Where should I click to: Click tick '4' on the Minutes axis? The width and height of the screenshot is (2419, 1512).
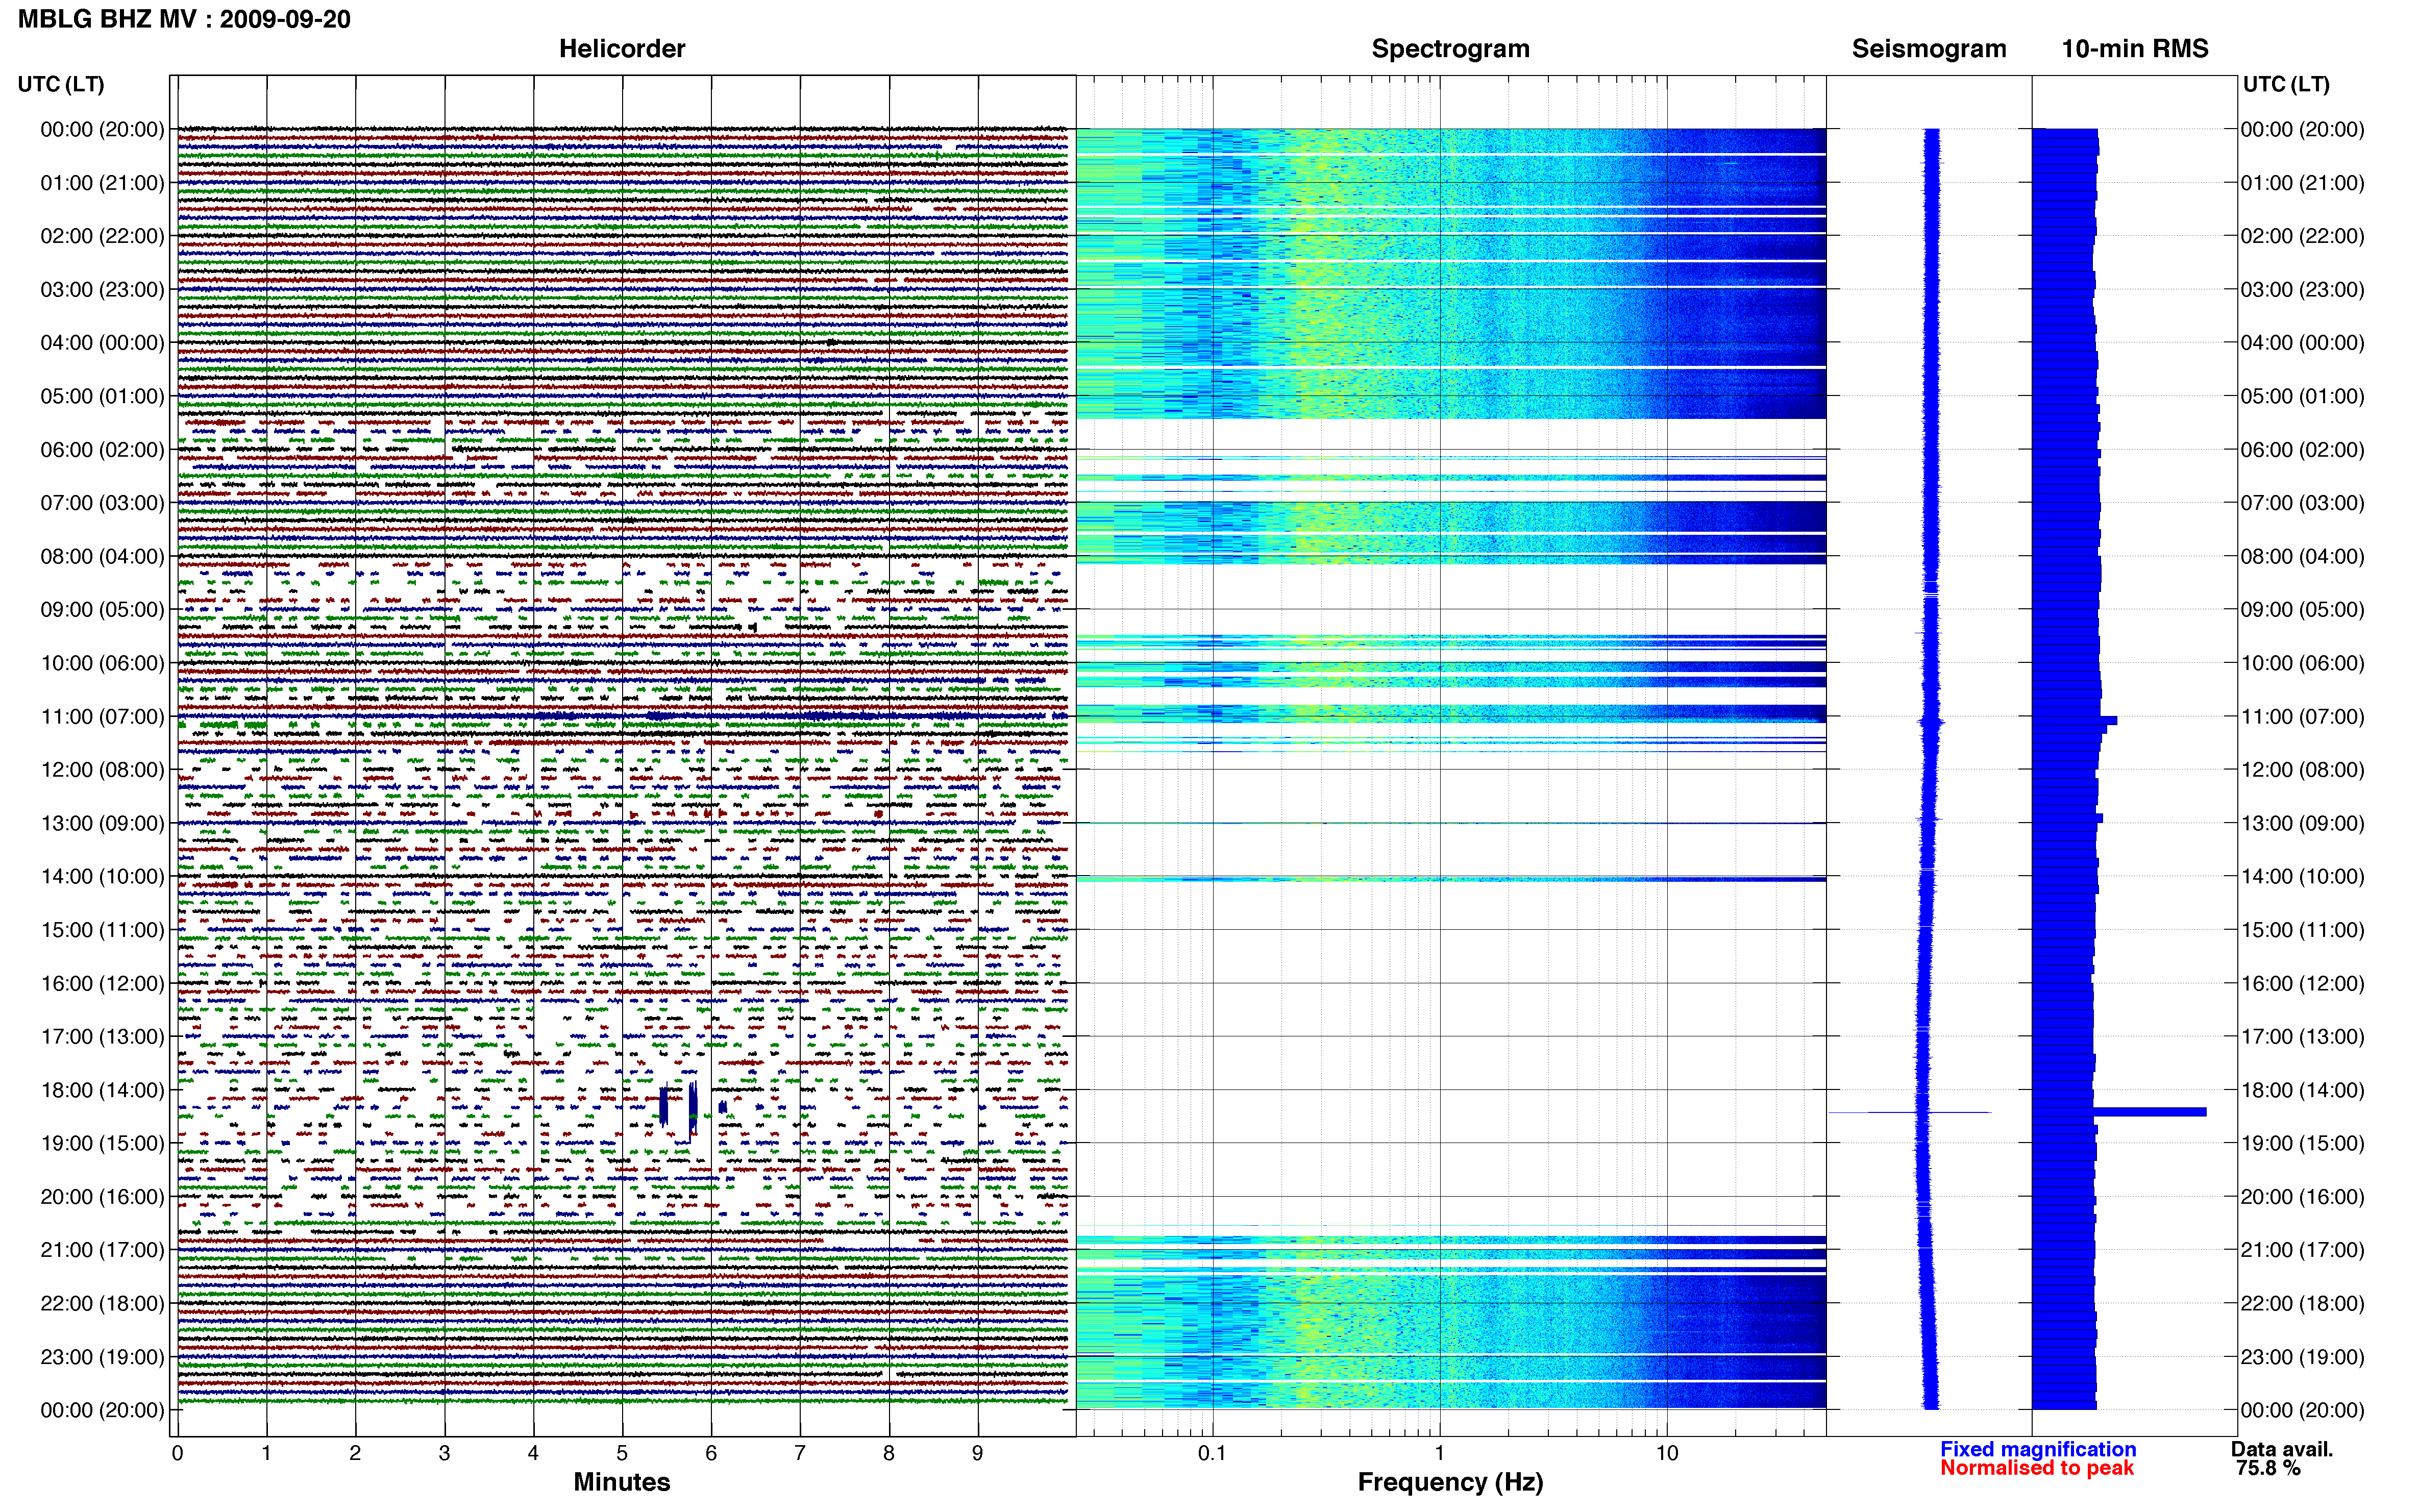(533, 1453)
